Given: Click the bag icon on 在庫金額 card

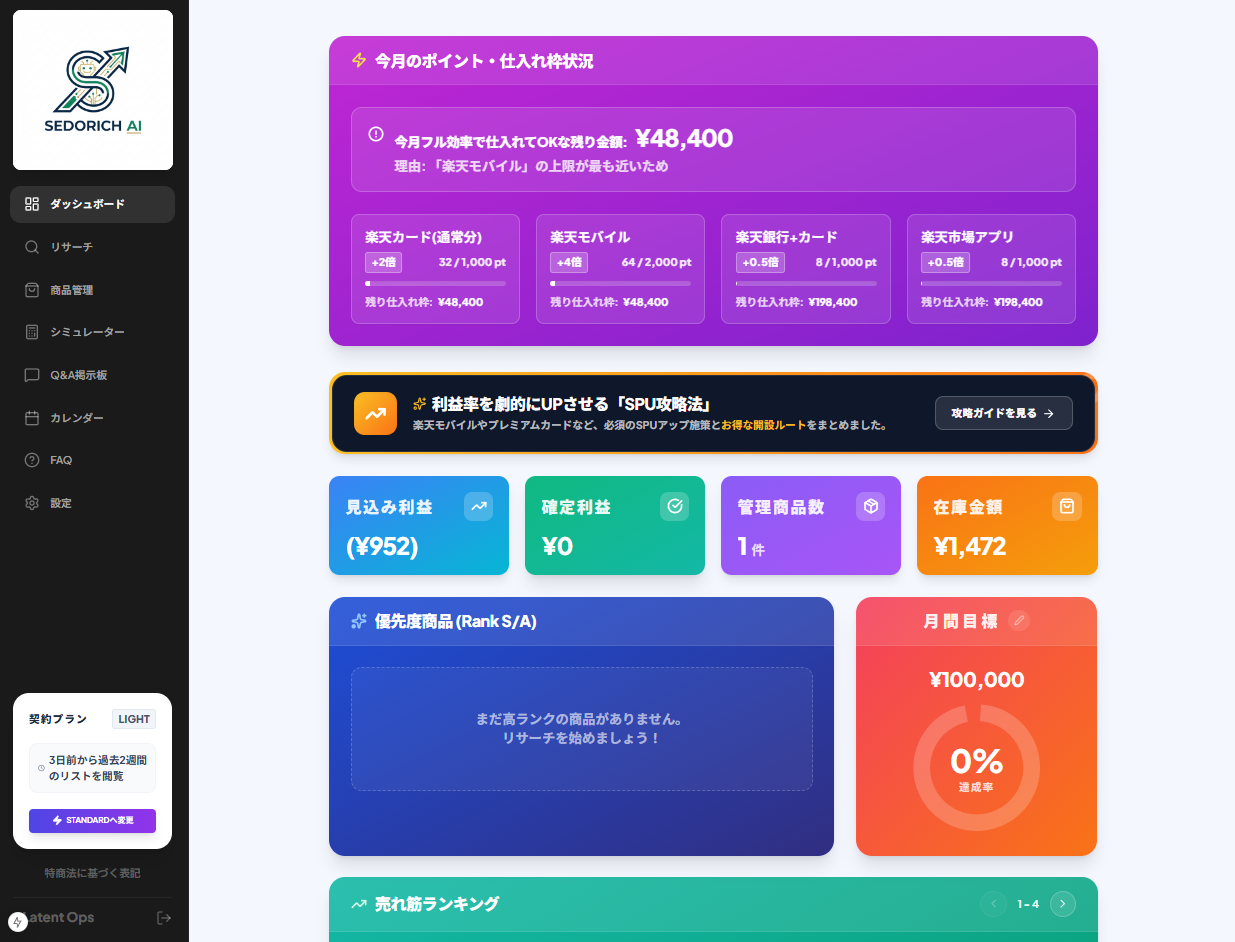Looking at the screenshot, I should pos(1066,506).
